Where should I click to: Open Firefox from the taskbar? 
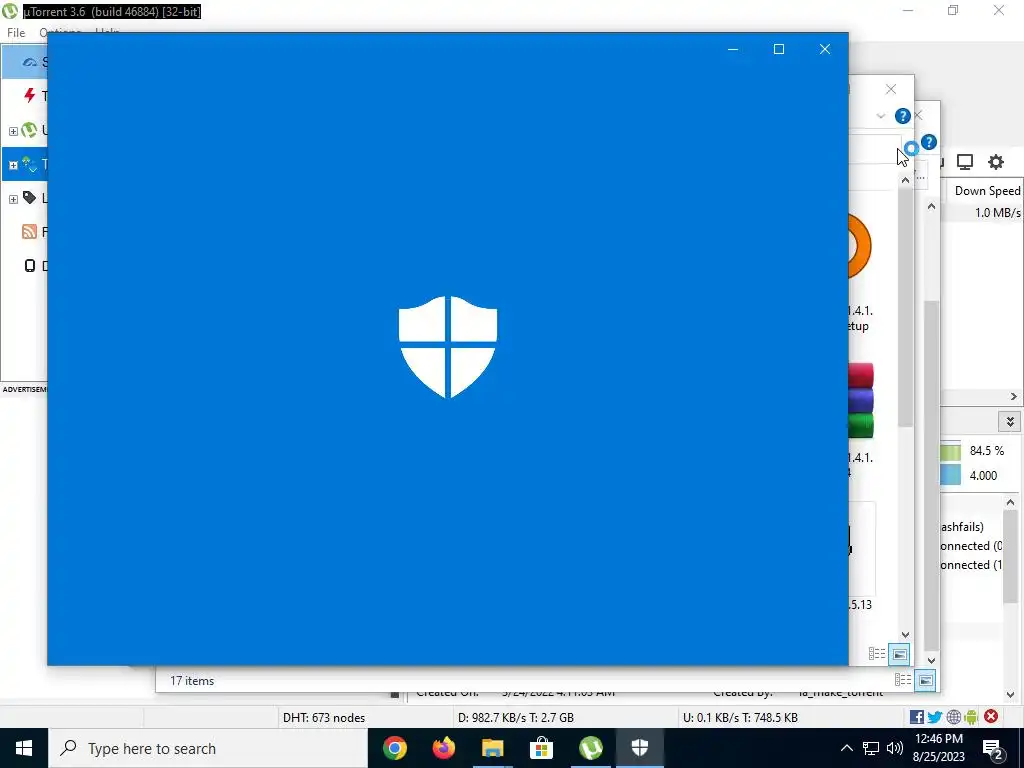pos(443,748)
